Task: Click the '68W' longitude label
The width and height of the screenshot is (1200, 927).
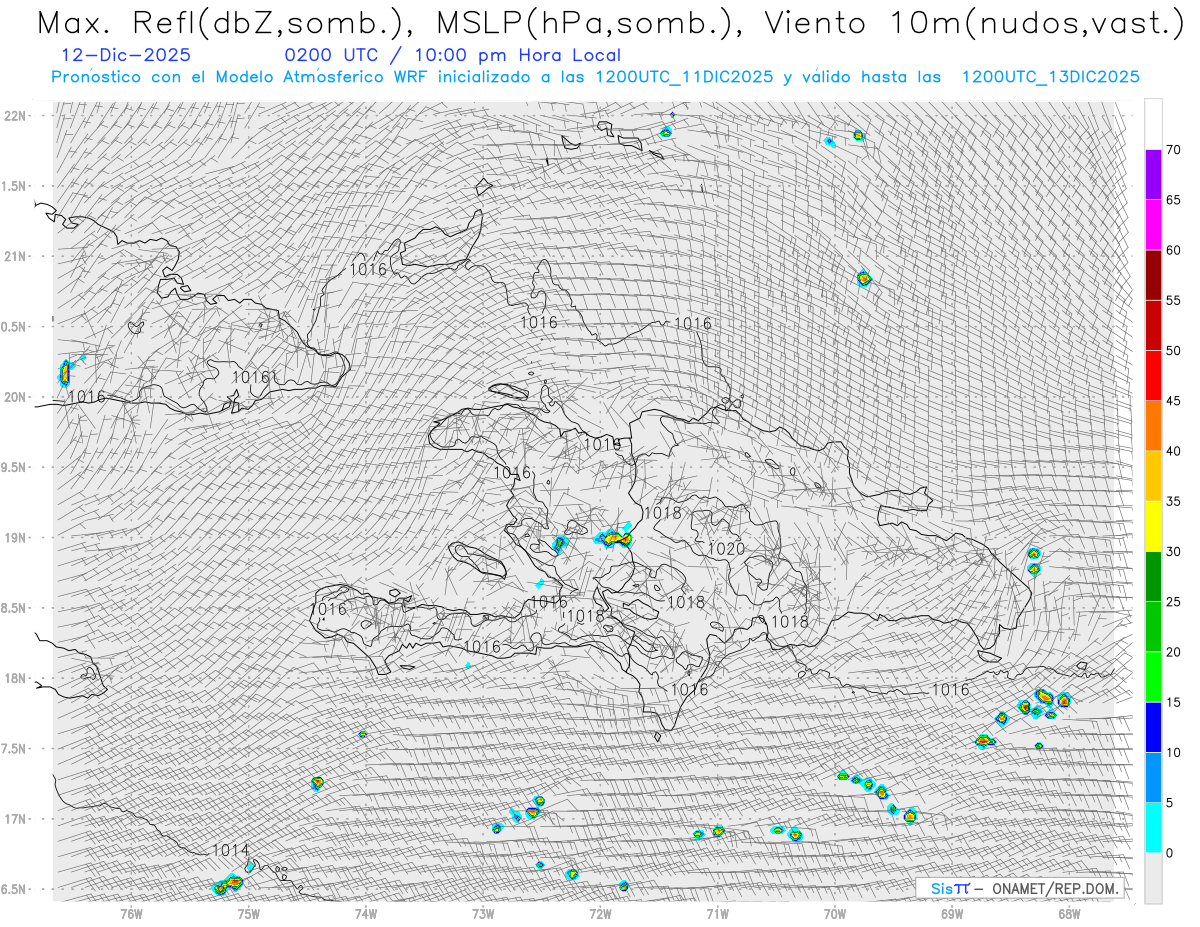Action: 1069,913
